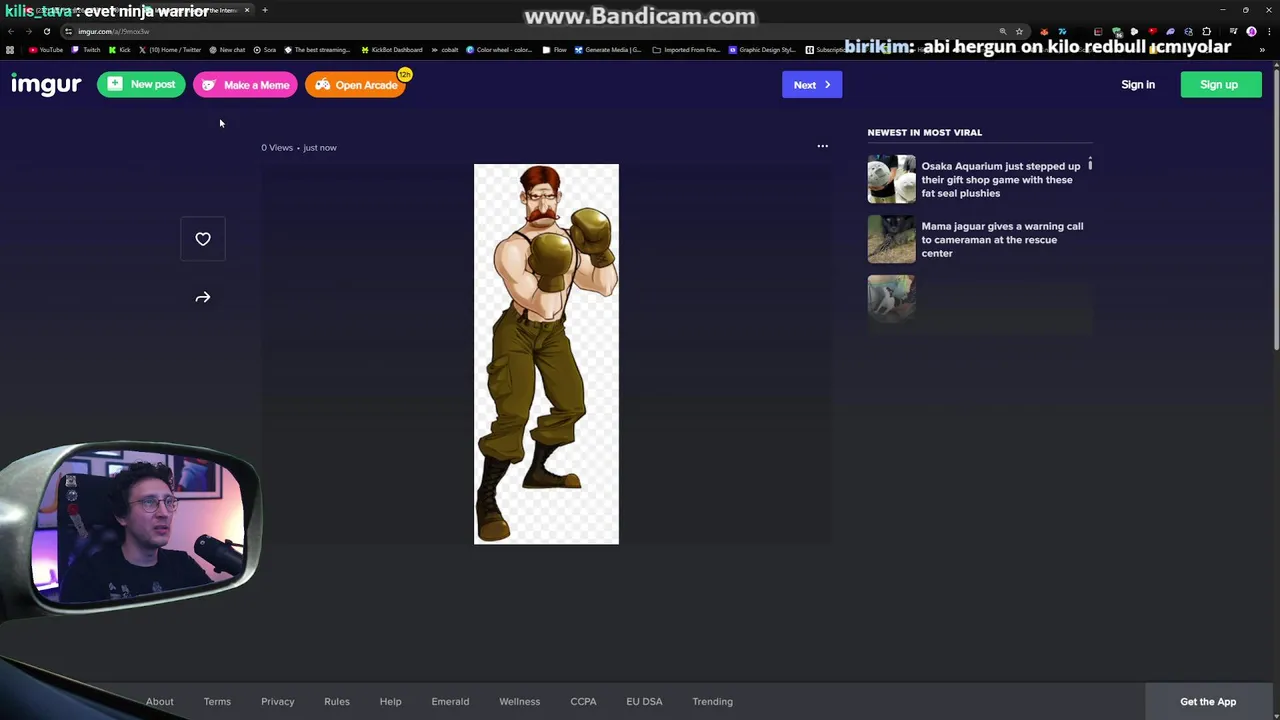Open the Sora bookmark
Image resolution: width=1280 pixels, height=720 pixels.
pos(265,49)
